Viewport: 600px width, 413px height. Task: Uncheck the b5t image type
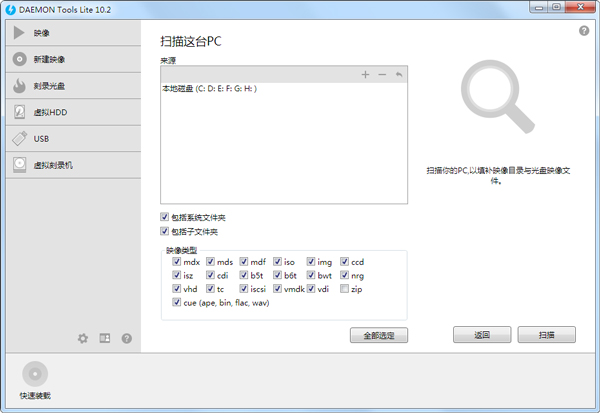(244, 275)
